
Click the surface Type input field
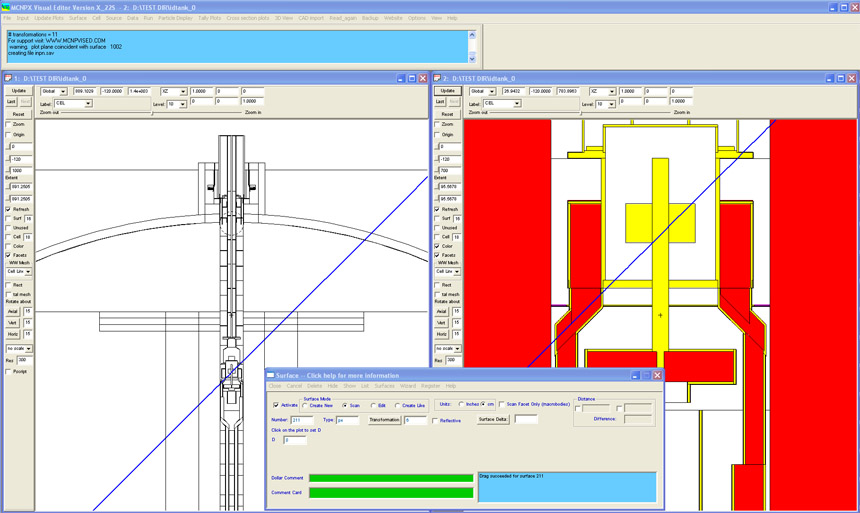coord(347,420)
